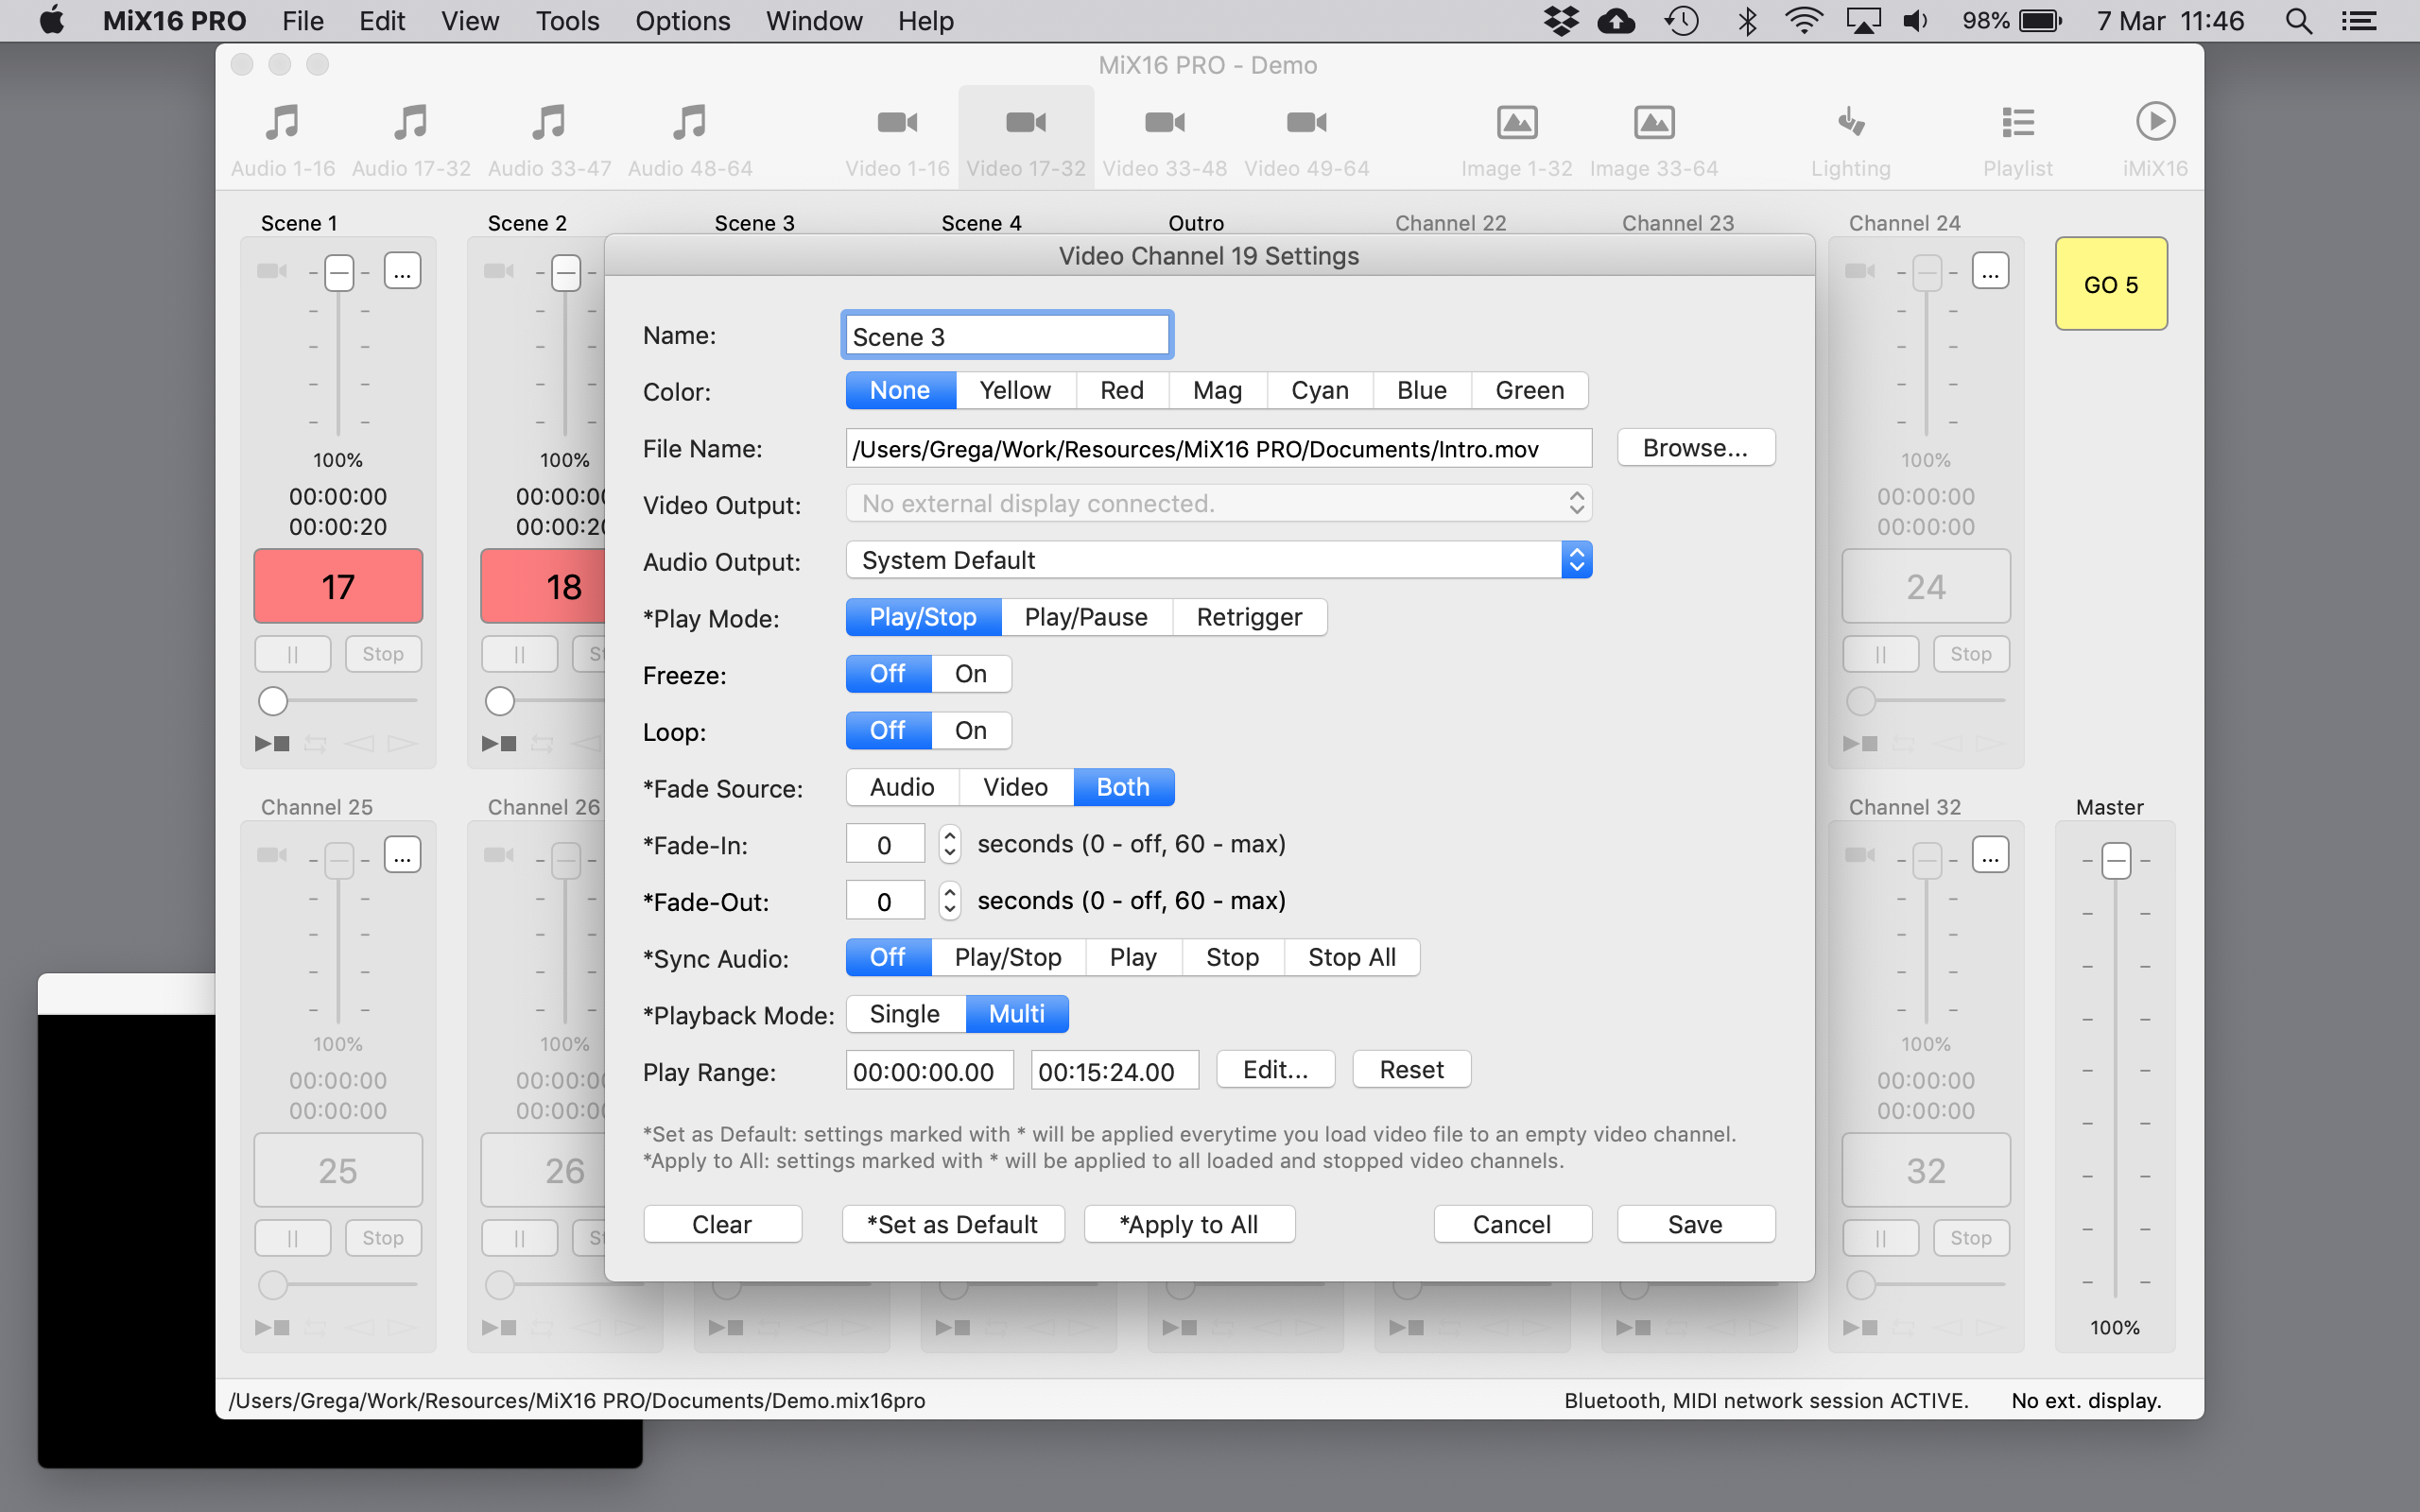Viewport: 2420px width, 1512px height.
Task: Select the Image 1-32 picture icon
Action: point(1516,123)
